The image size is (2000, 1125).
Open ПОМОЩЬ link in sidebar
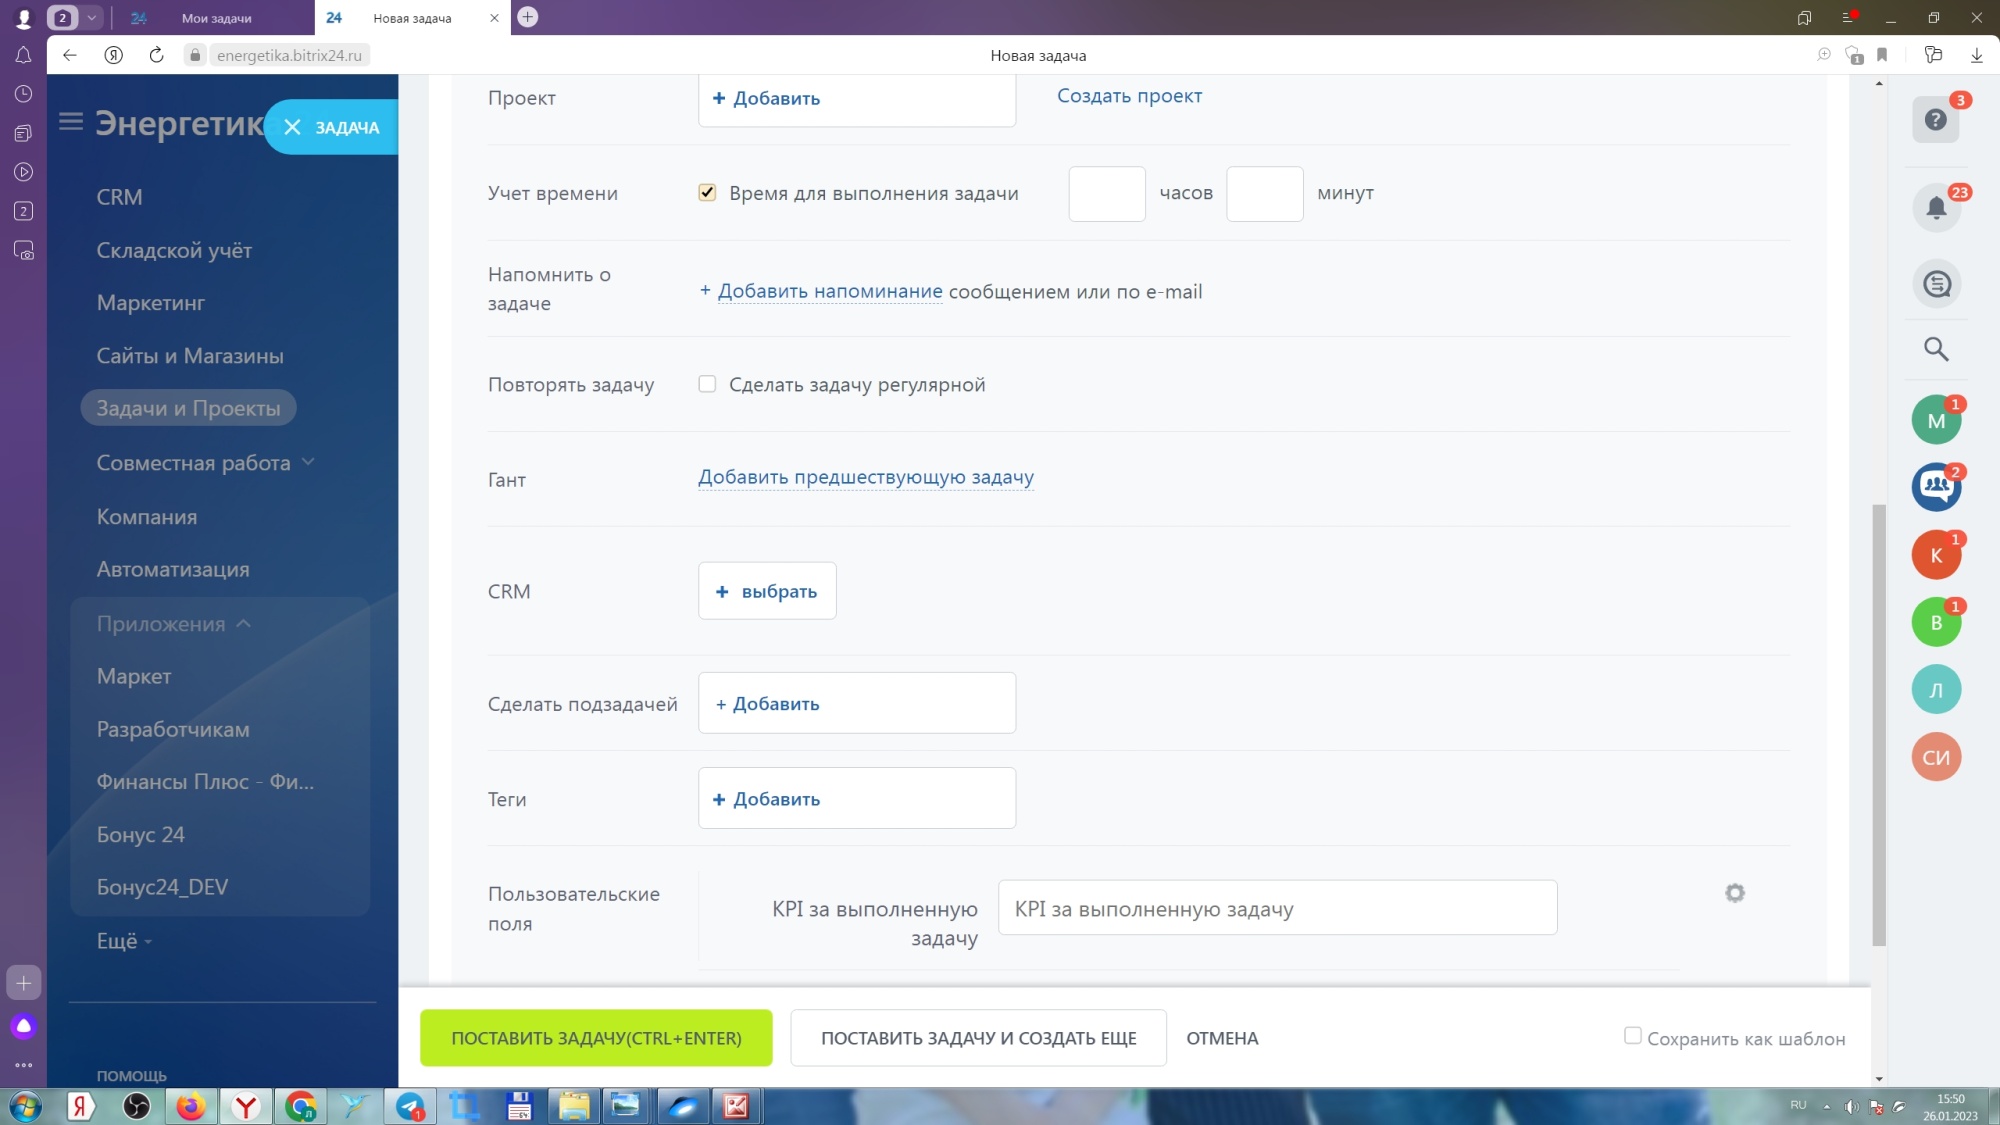point(131,1076)
